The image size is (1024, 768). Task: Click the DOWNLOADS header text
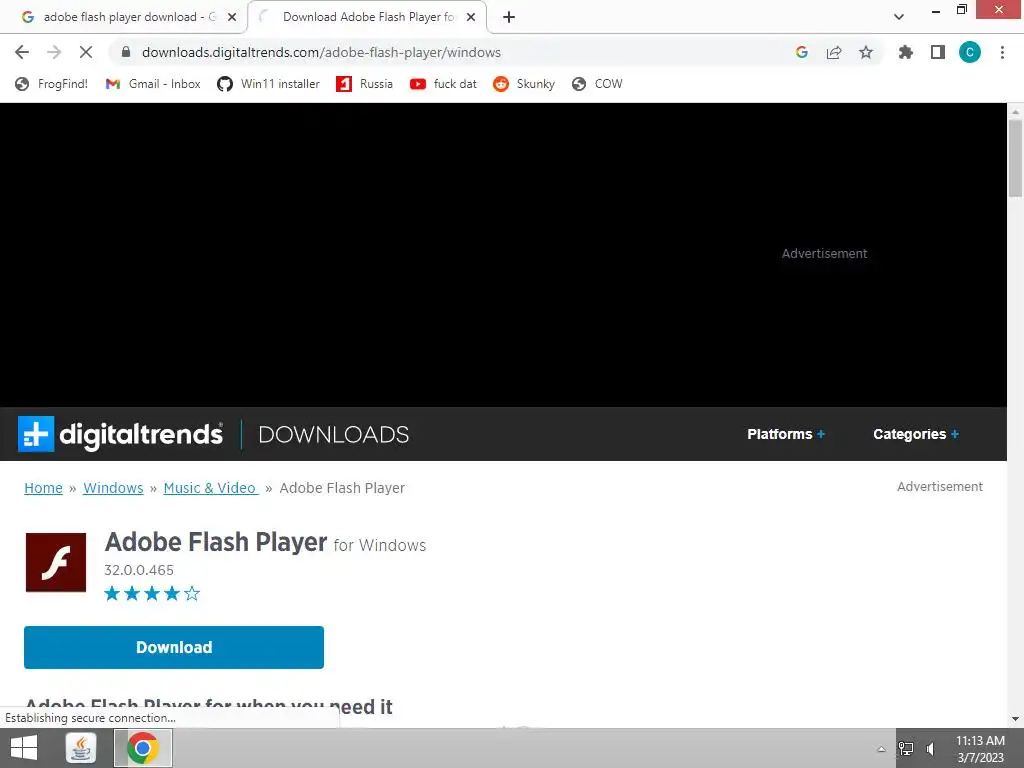pyautogui.click(x=334, y=435)
